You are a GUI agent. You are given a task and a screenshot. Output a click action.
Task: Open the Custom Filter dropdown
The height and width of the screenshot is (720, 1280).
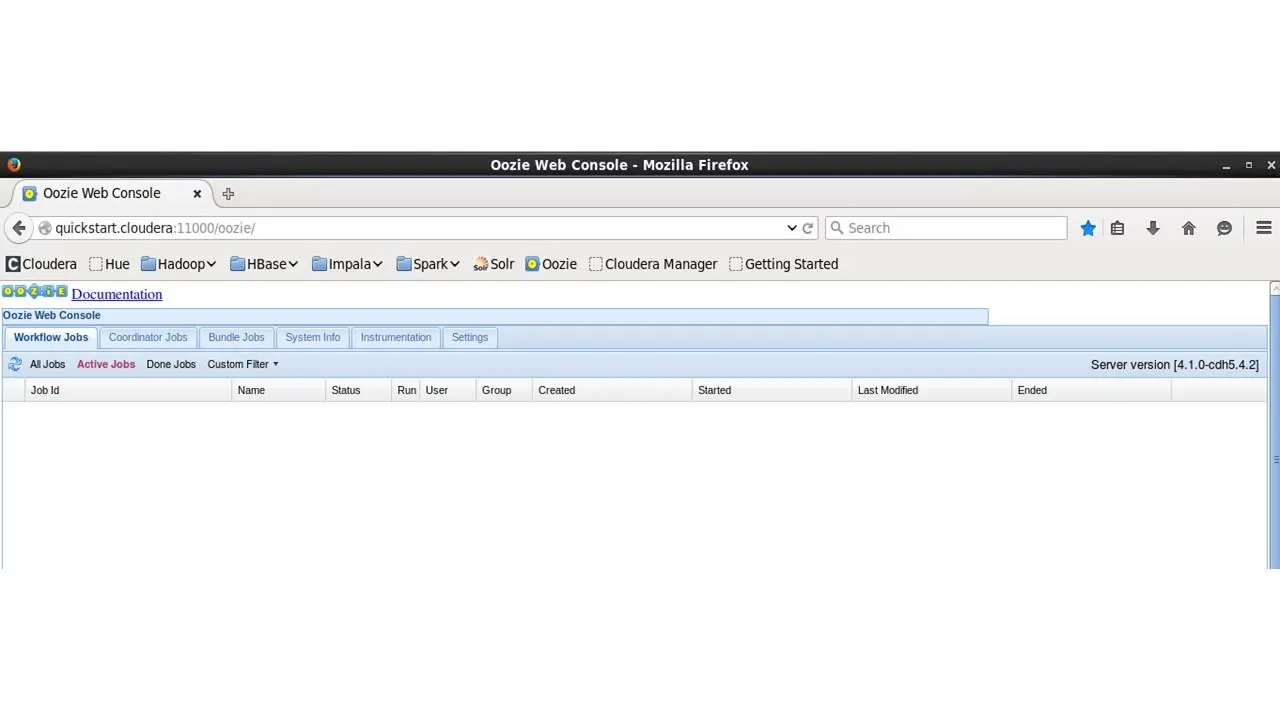243,364
